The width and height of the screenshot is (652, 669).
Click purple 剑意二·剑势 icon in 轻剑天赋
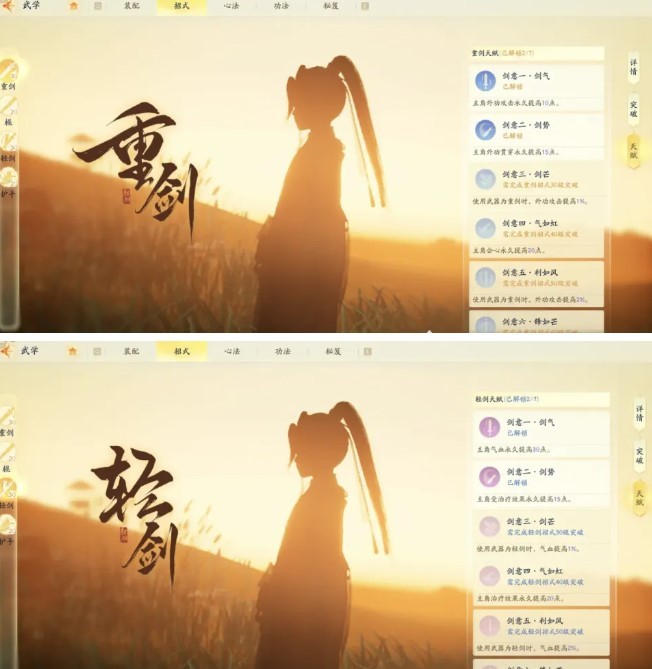coord(489,477)
